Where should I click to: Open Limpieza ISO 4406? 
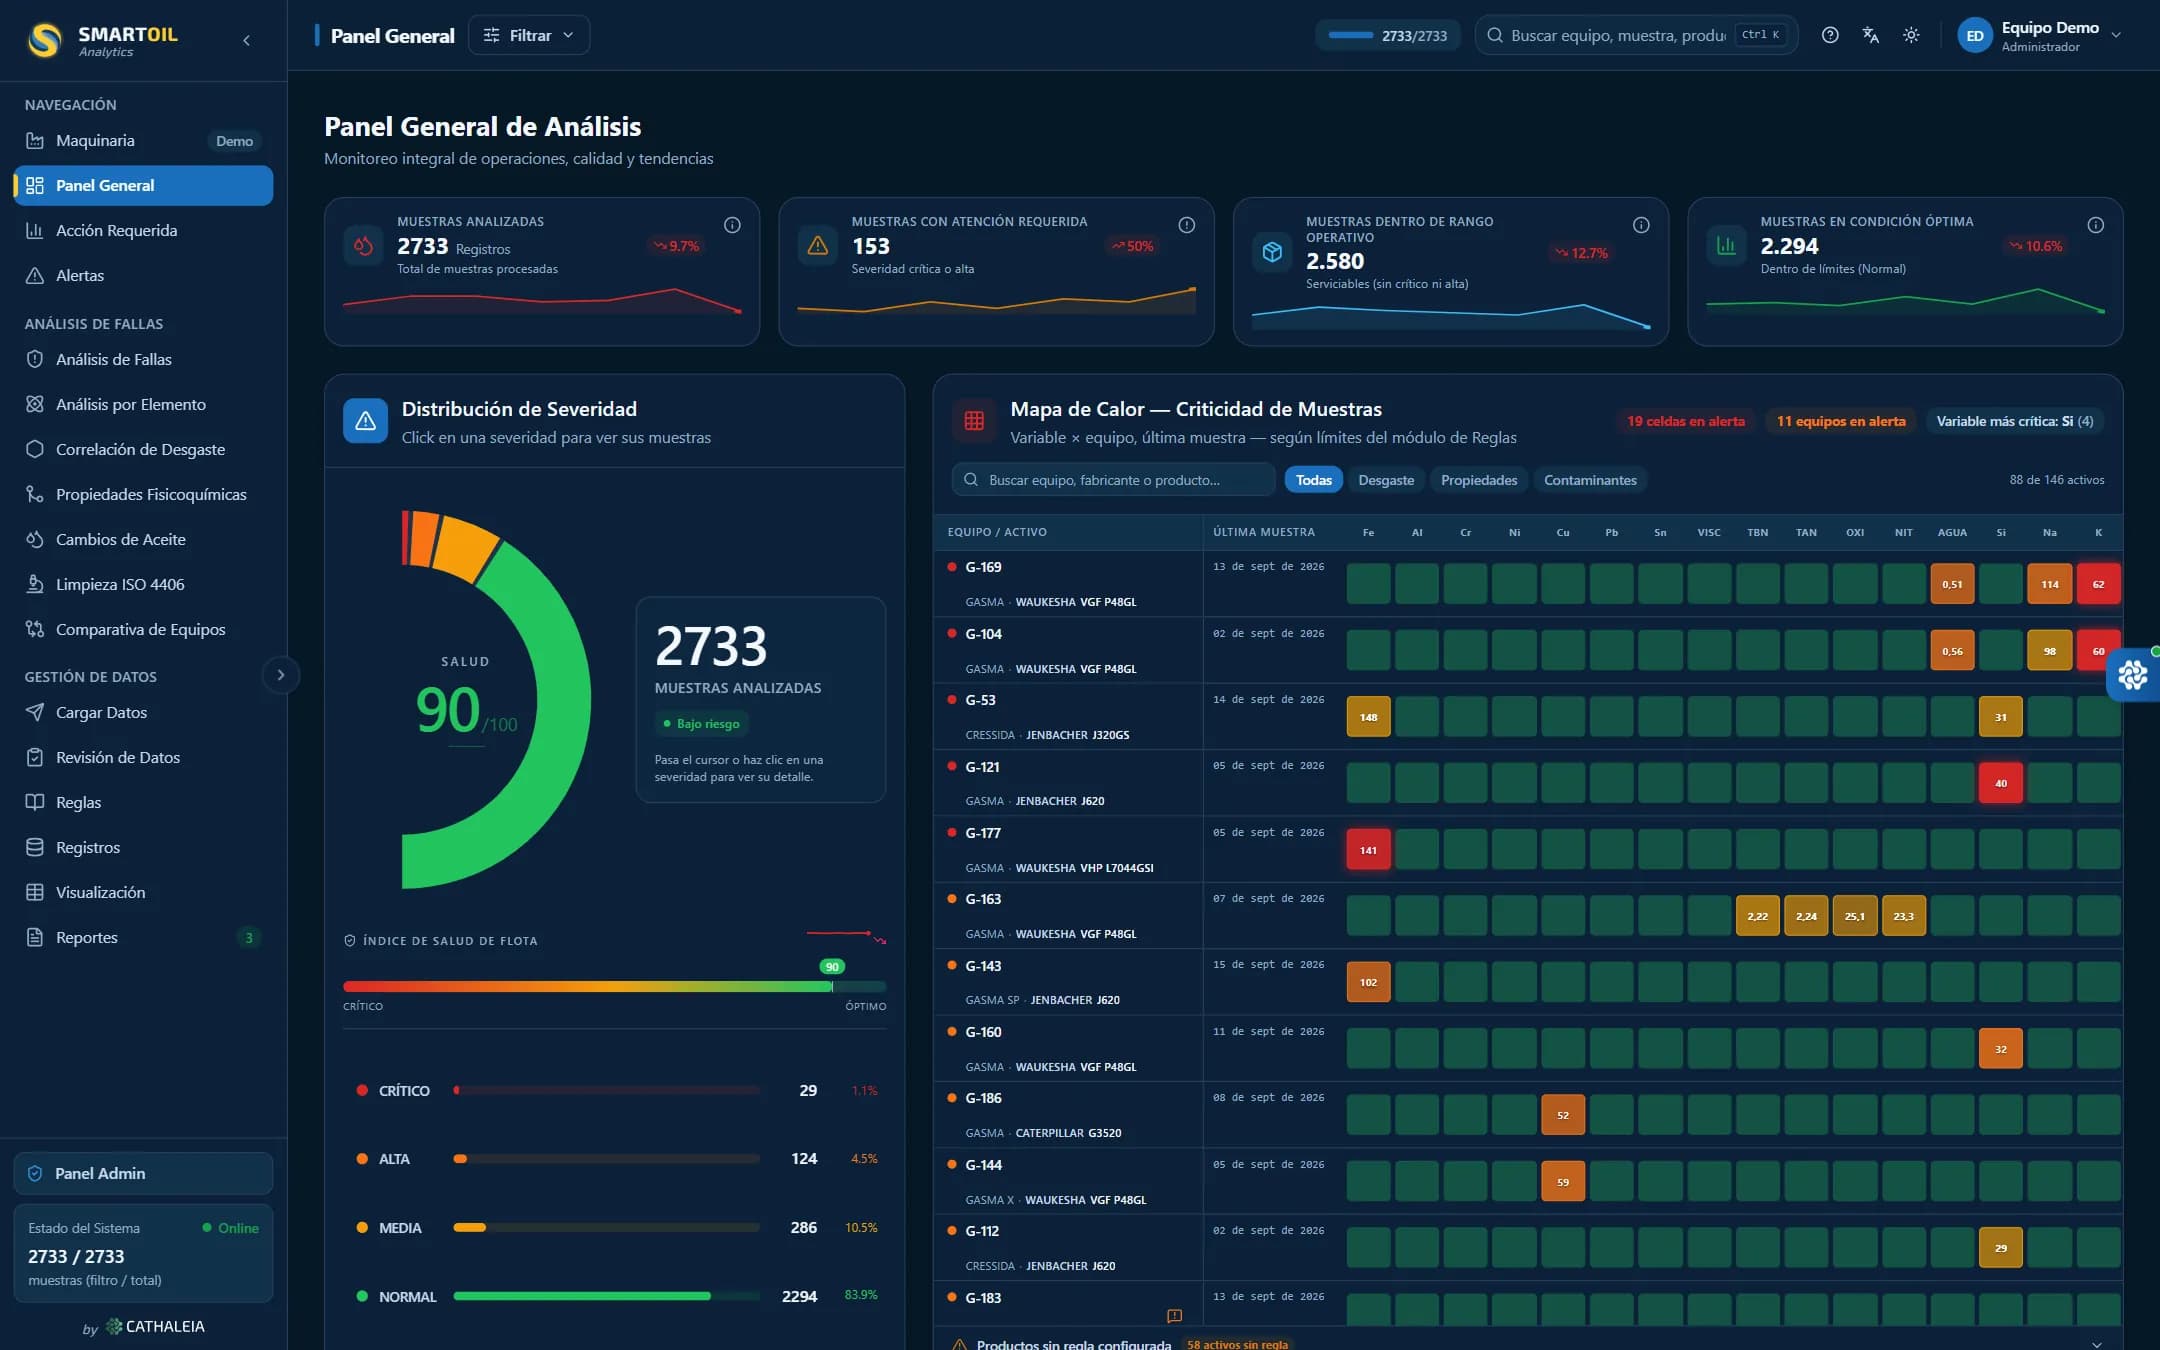[143, 585]
